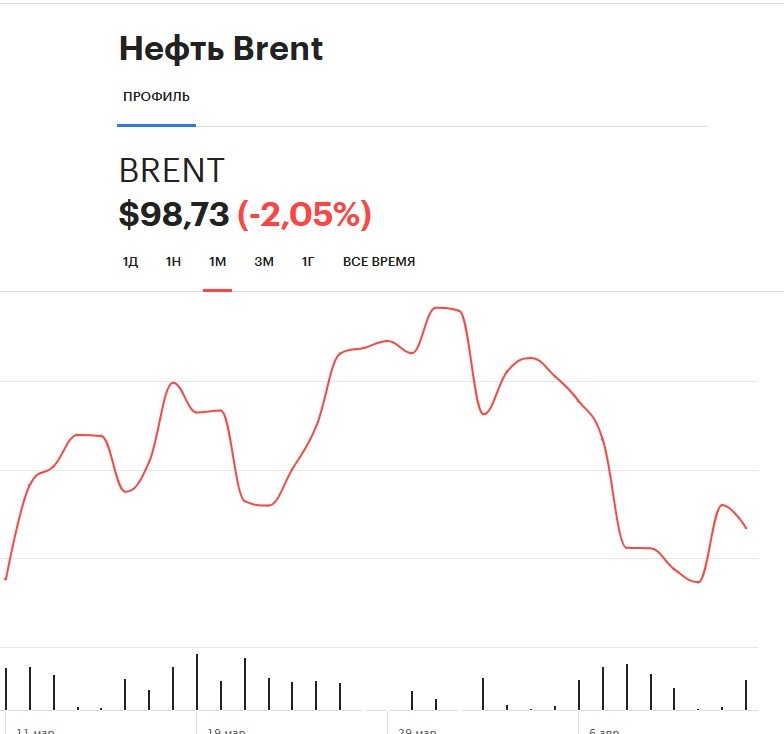Click the right endpoint of the price line
The height and width of the screenshot is (734, 784).
746,528
